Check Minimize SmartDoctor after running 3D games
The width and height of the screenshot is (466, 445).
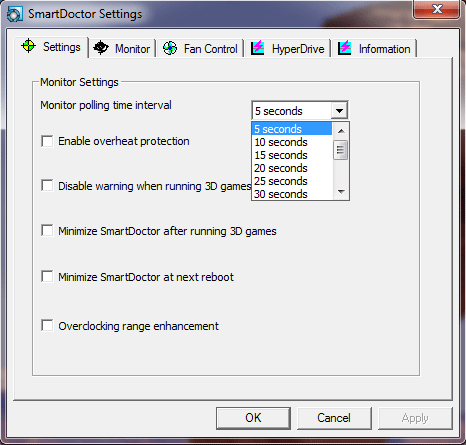[47, 231]
